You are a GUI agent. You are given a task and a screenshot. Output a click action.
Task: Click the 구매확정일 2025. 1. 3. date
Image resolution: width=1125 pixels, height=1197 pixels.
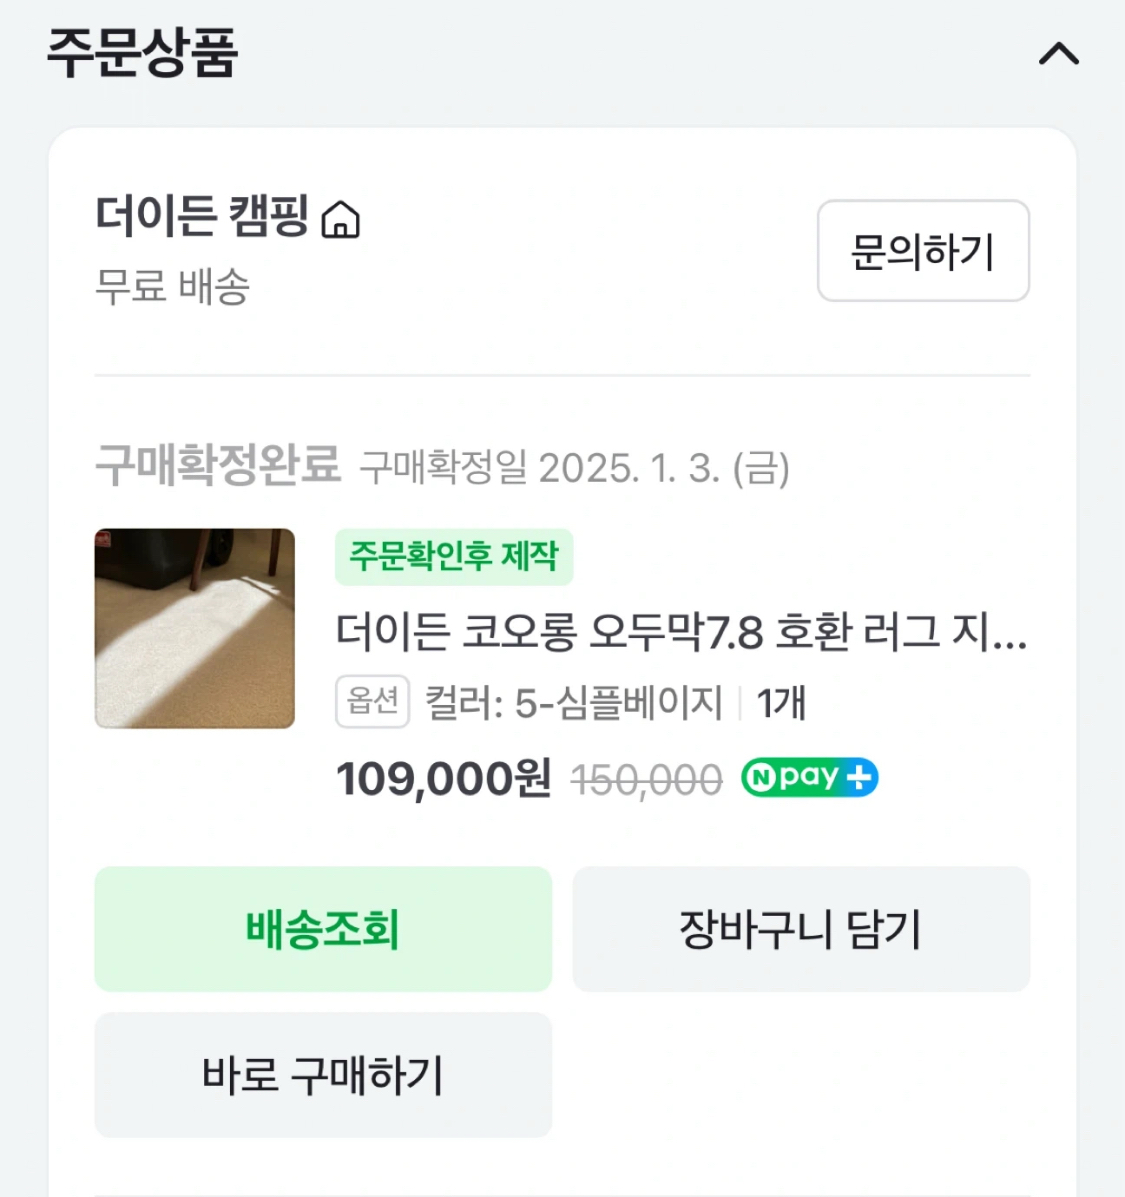[x=575, y=468]
